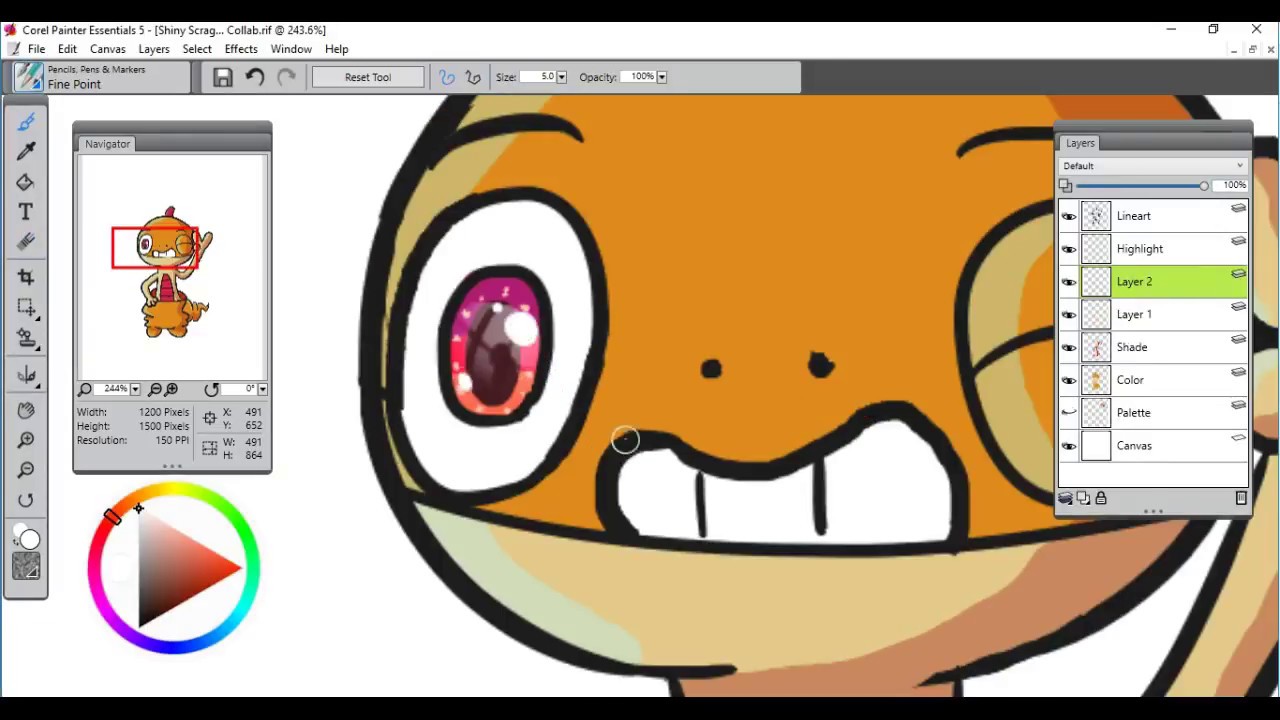Click the Undo arrow
This screenshot has height=720, width=1280.
pos(255,77)
